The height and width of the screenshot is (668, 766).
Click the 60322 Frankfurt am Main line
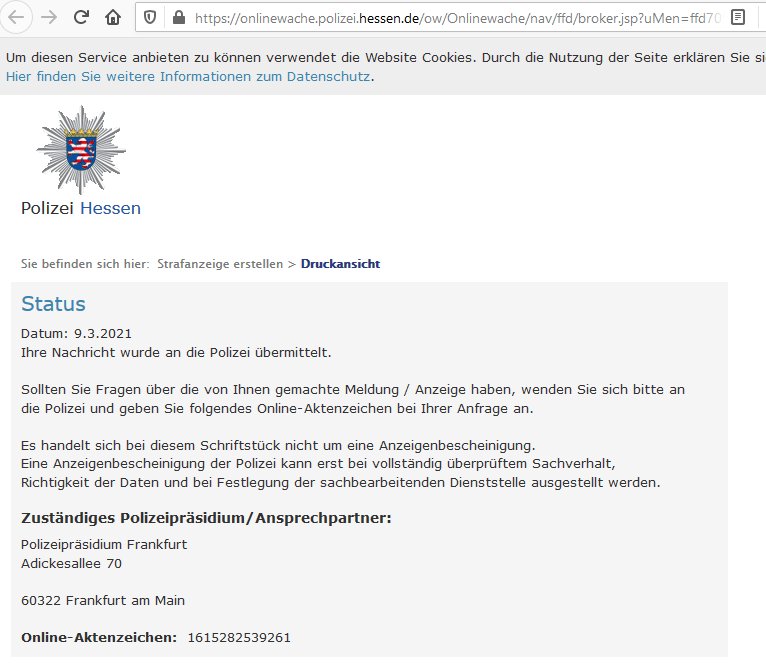tap(103, 600)
